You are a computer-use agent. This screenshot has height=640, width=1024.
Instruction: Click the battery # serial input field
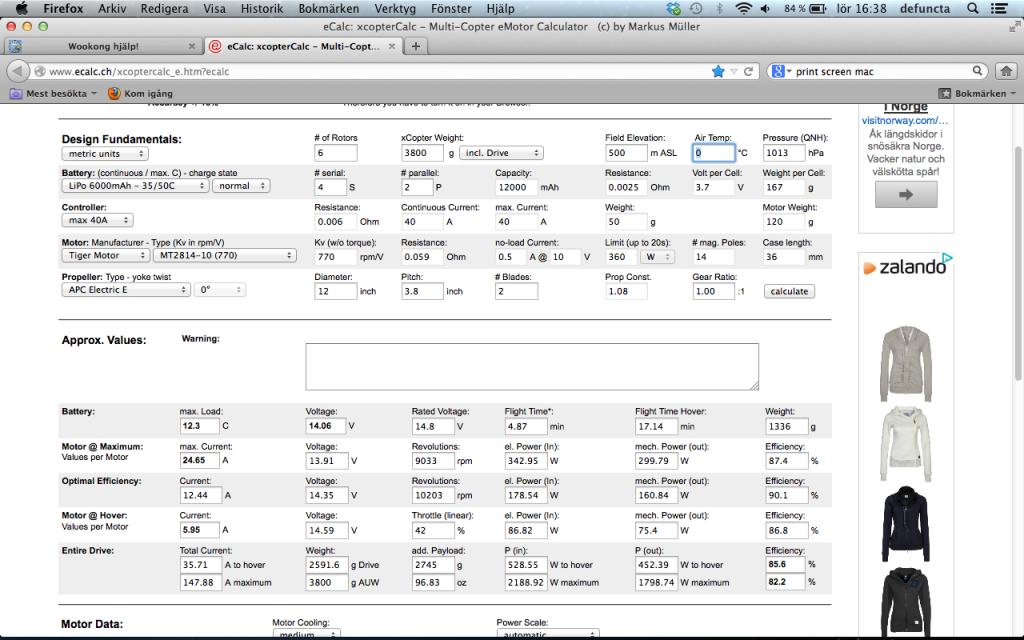(330, 187)
